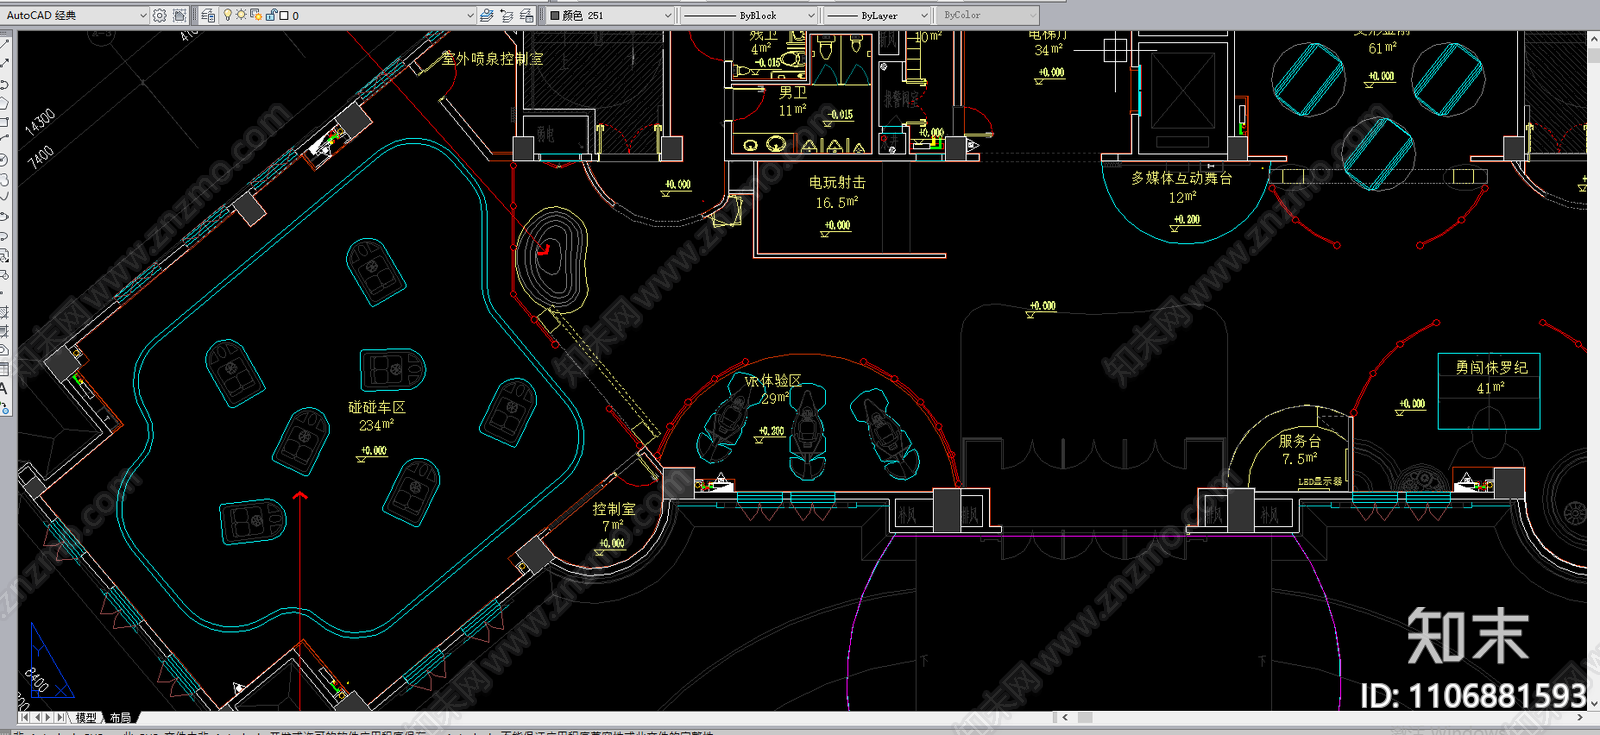Click layer 0 color square swatch
The width and height of the screenshot is (1600, 735).
click(284, 15)
